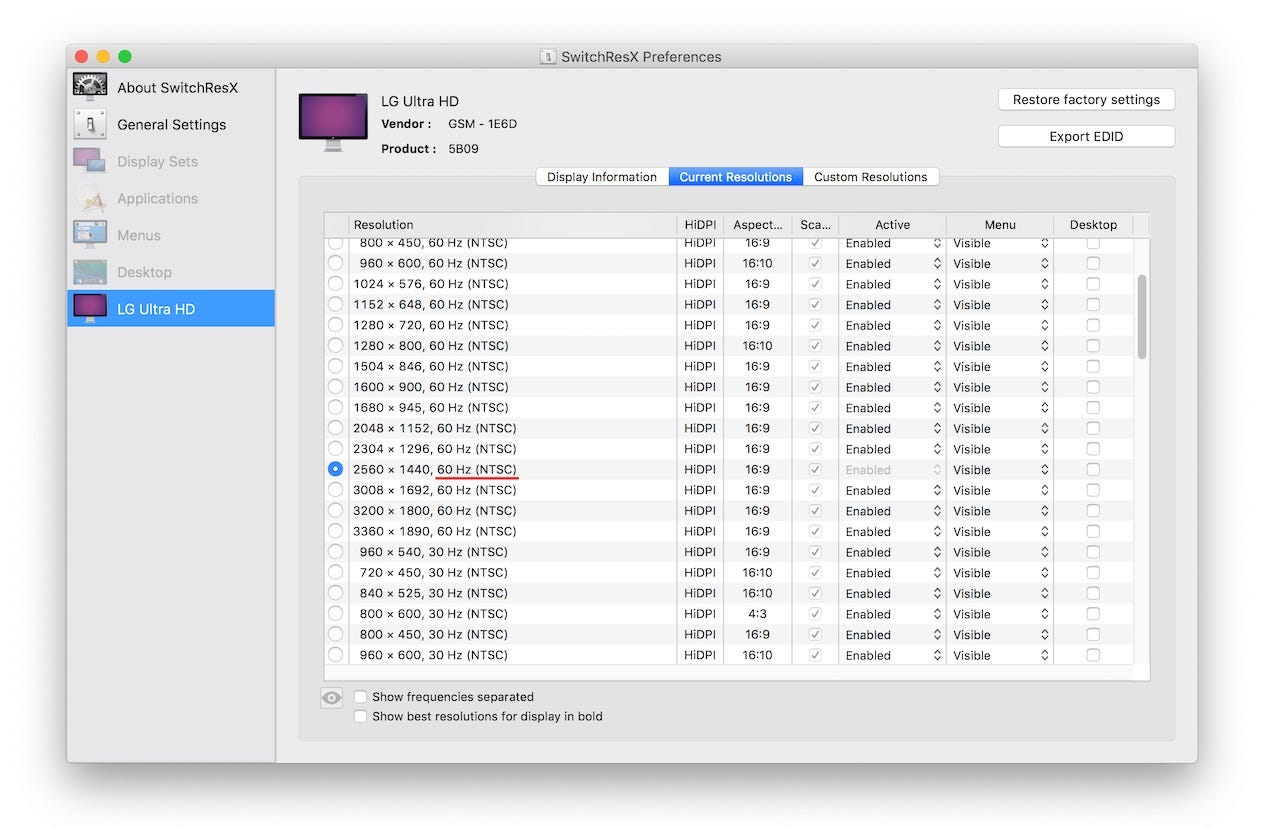Select 3360 × 1890, 60 Hz radio button
The image size is (1280, 827).
pos(335,531)
